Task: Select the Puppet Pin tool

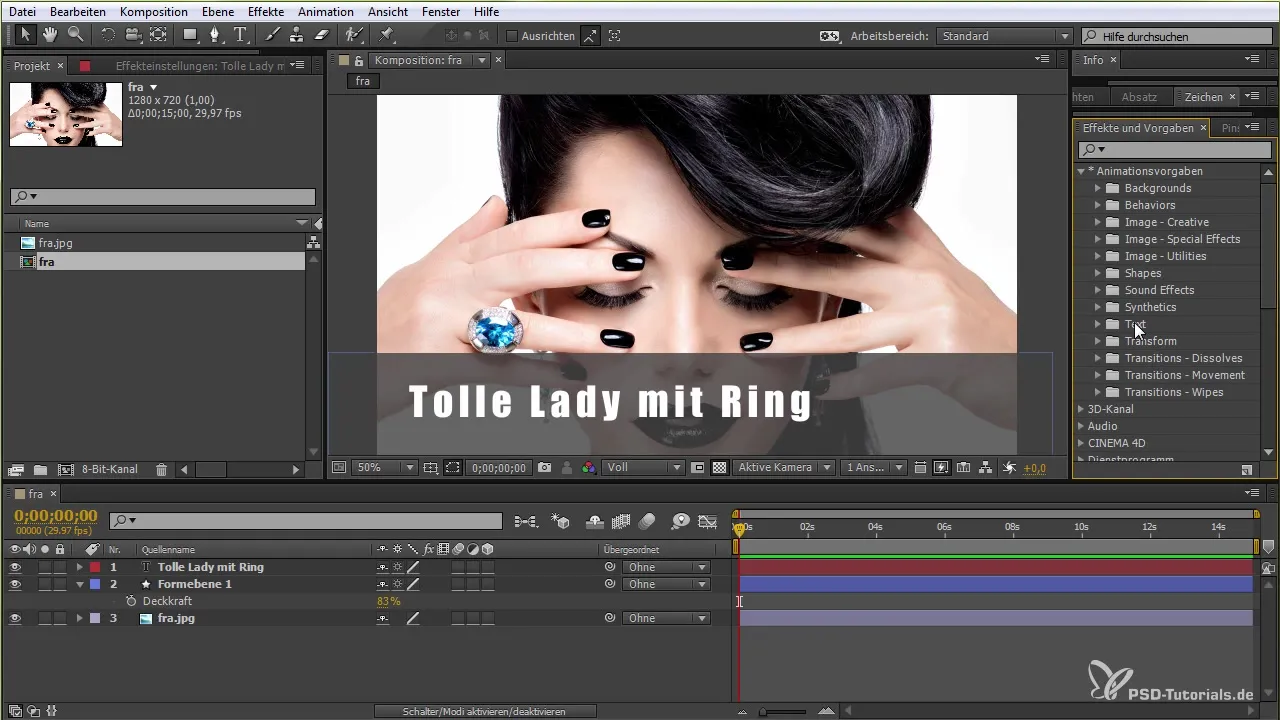Action: coord(386,35)
